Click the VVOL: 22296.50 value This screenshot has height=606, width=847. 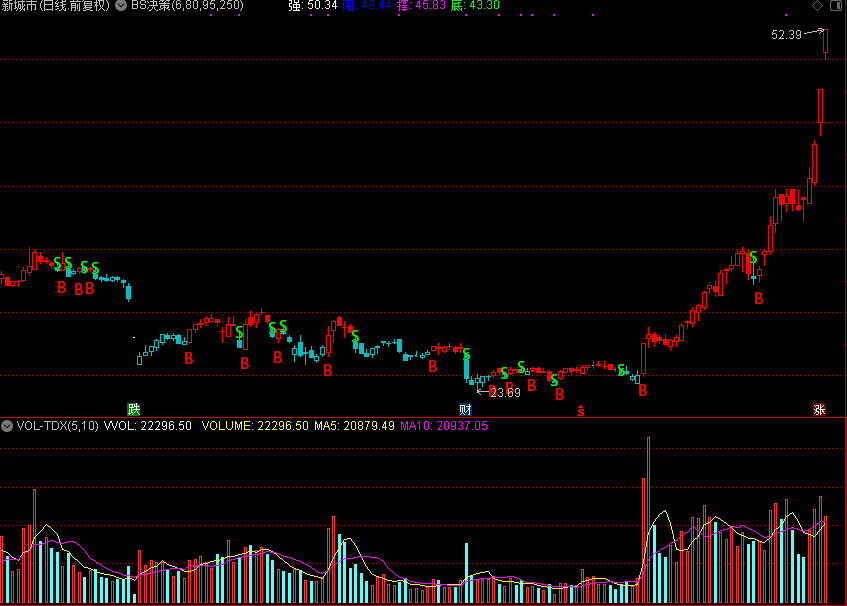(x=147, y=426)
